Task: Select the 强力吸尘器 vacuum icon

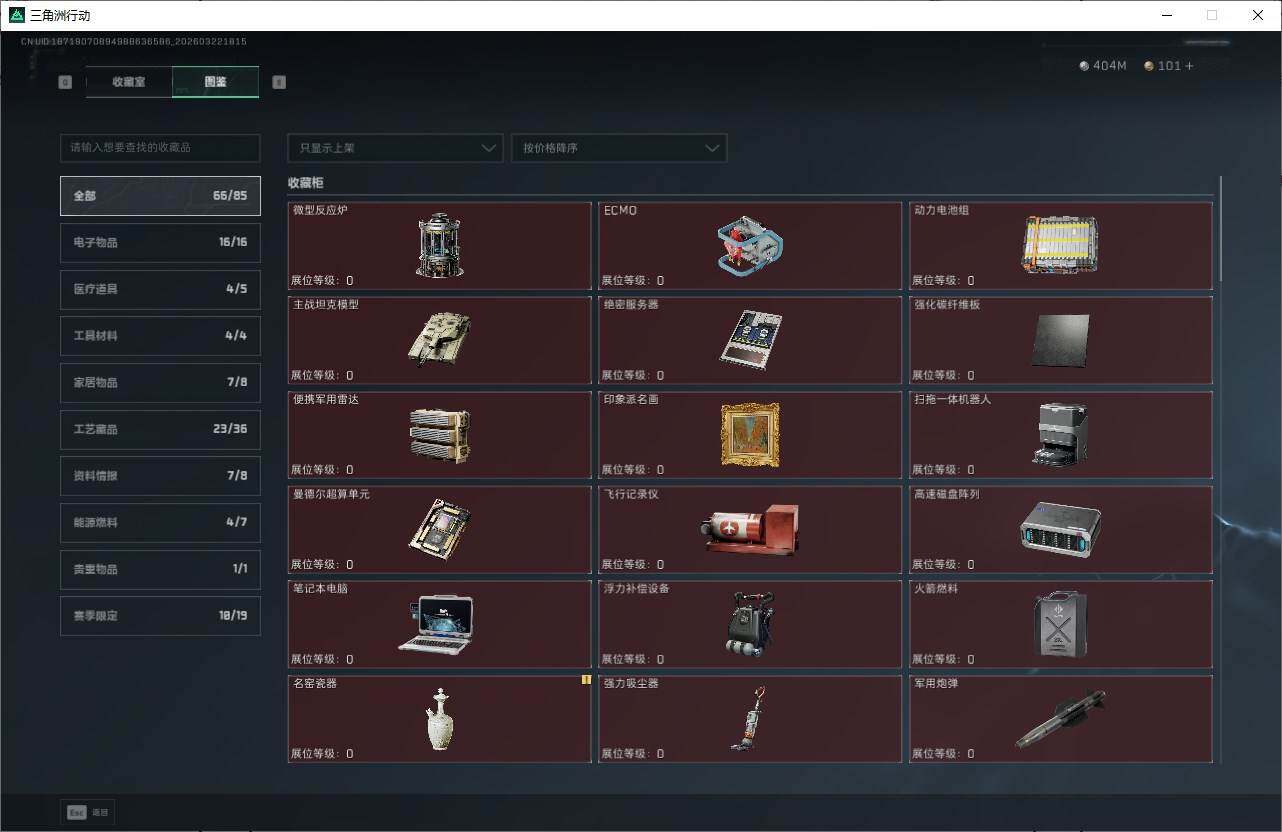Action: pyautogui.click(x=750, y=719)
